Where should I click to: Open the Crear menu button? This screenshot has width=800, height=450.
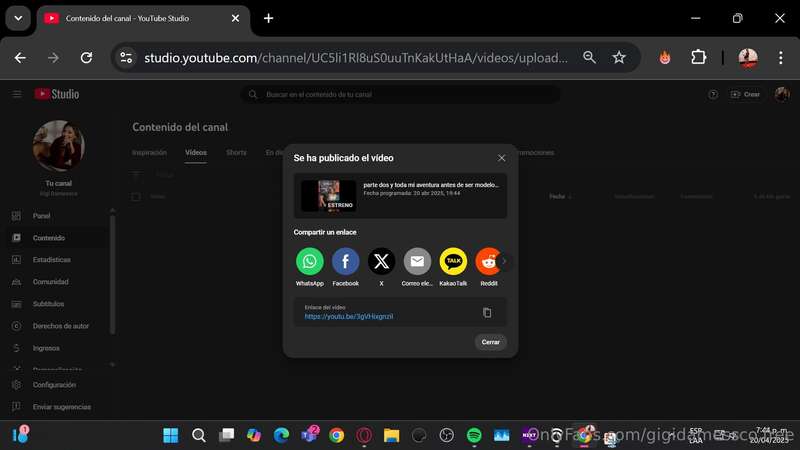tap(745, 94)
